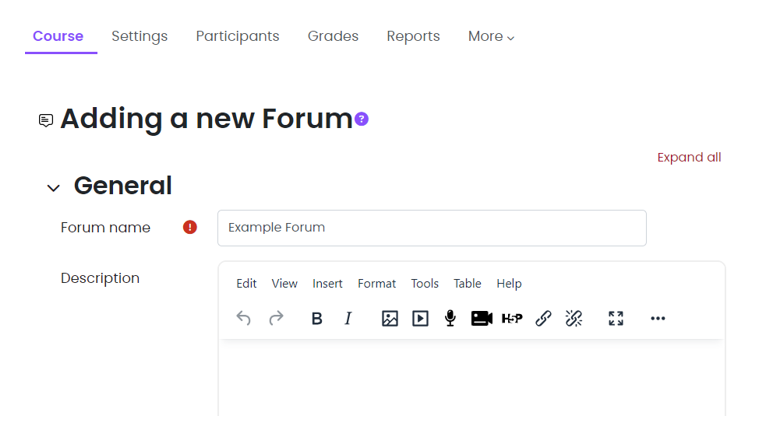Record video using the camera icon

481,318
